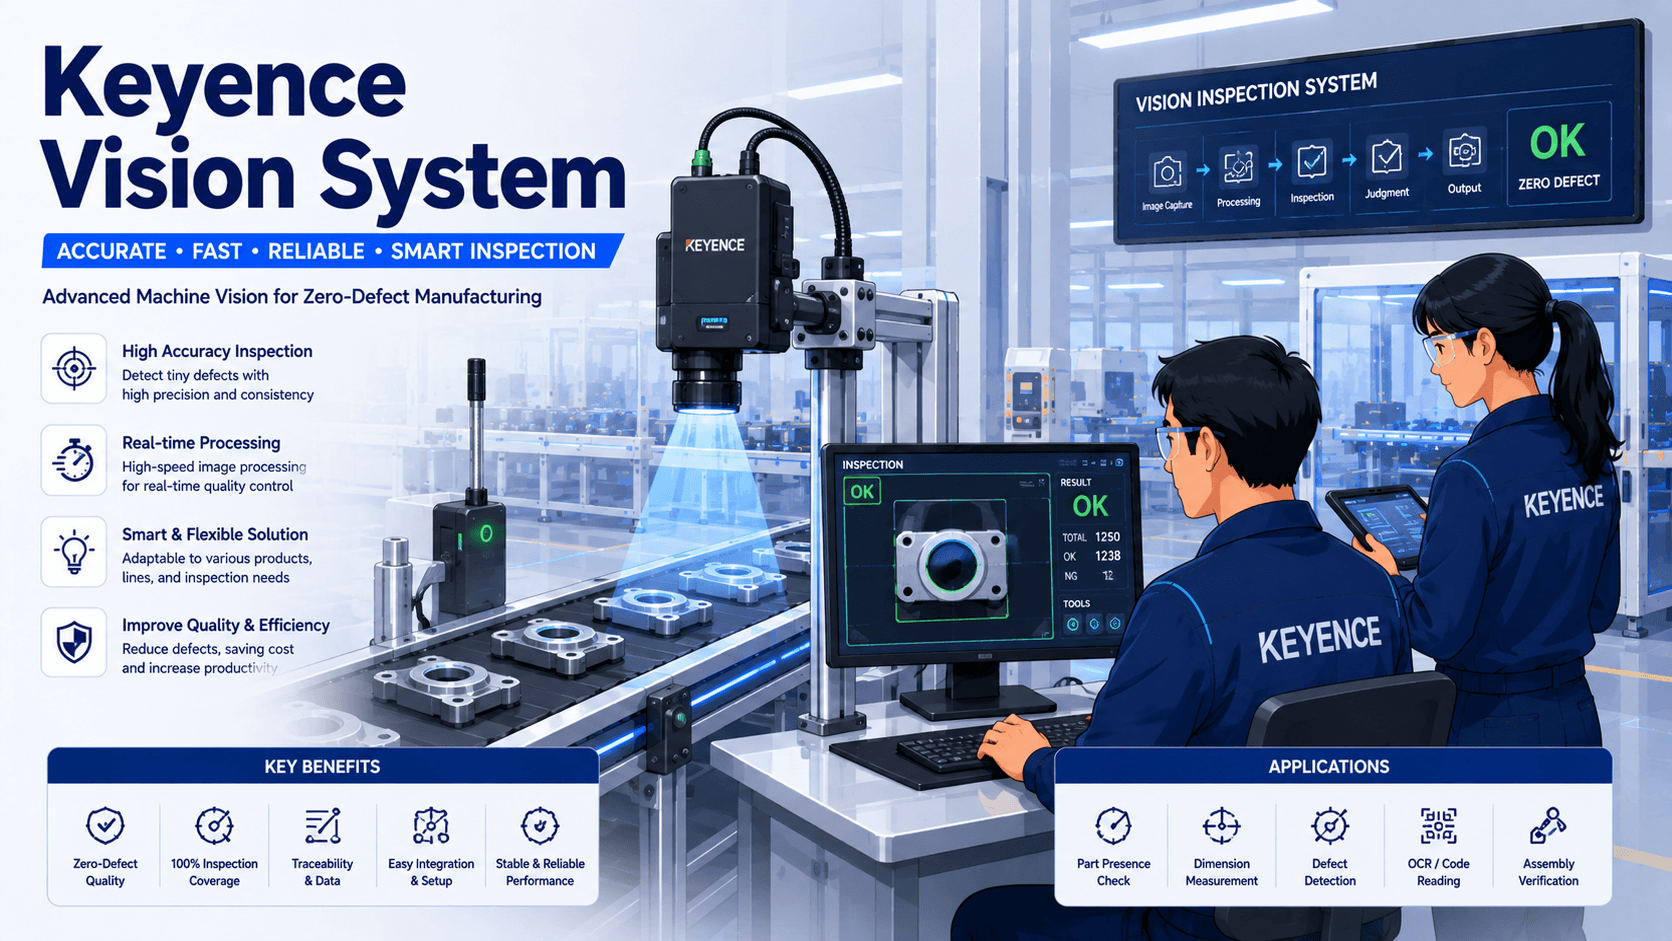Click the OCR / Code Reading label

click(x=1438, y=872)
